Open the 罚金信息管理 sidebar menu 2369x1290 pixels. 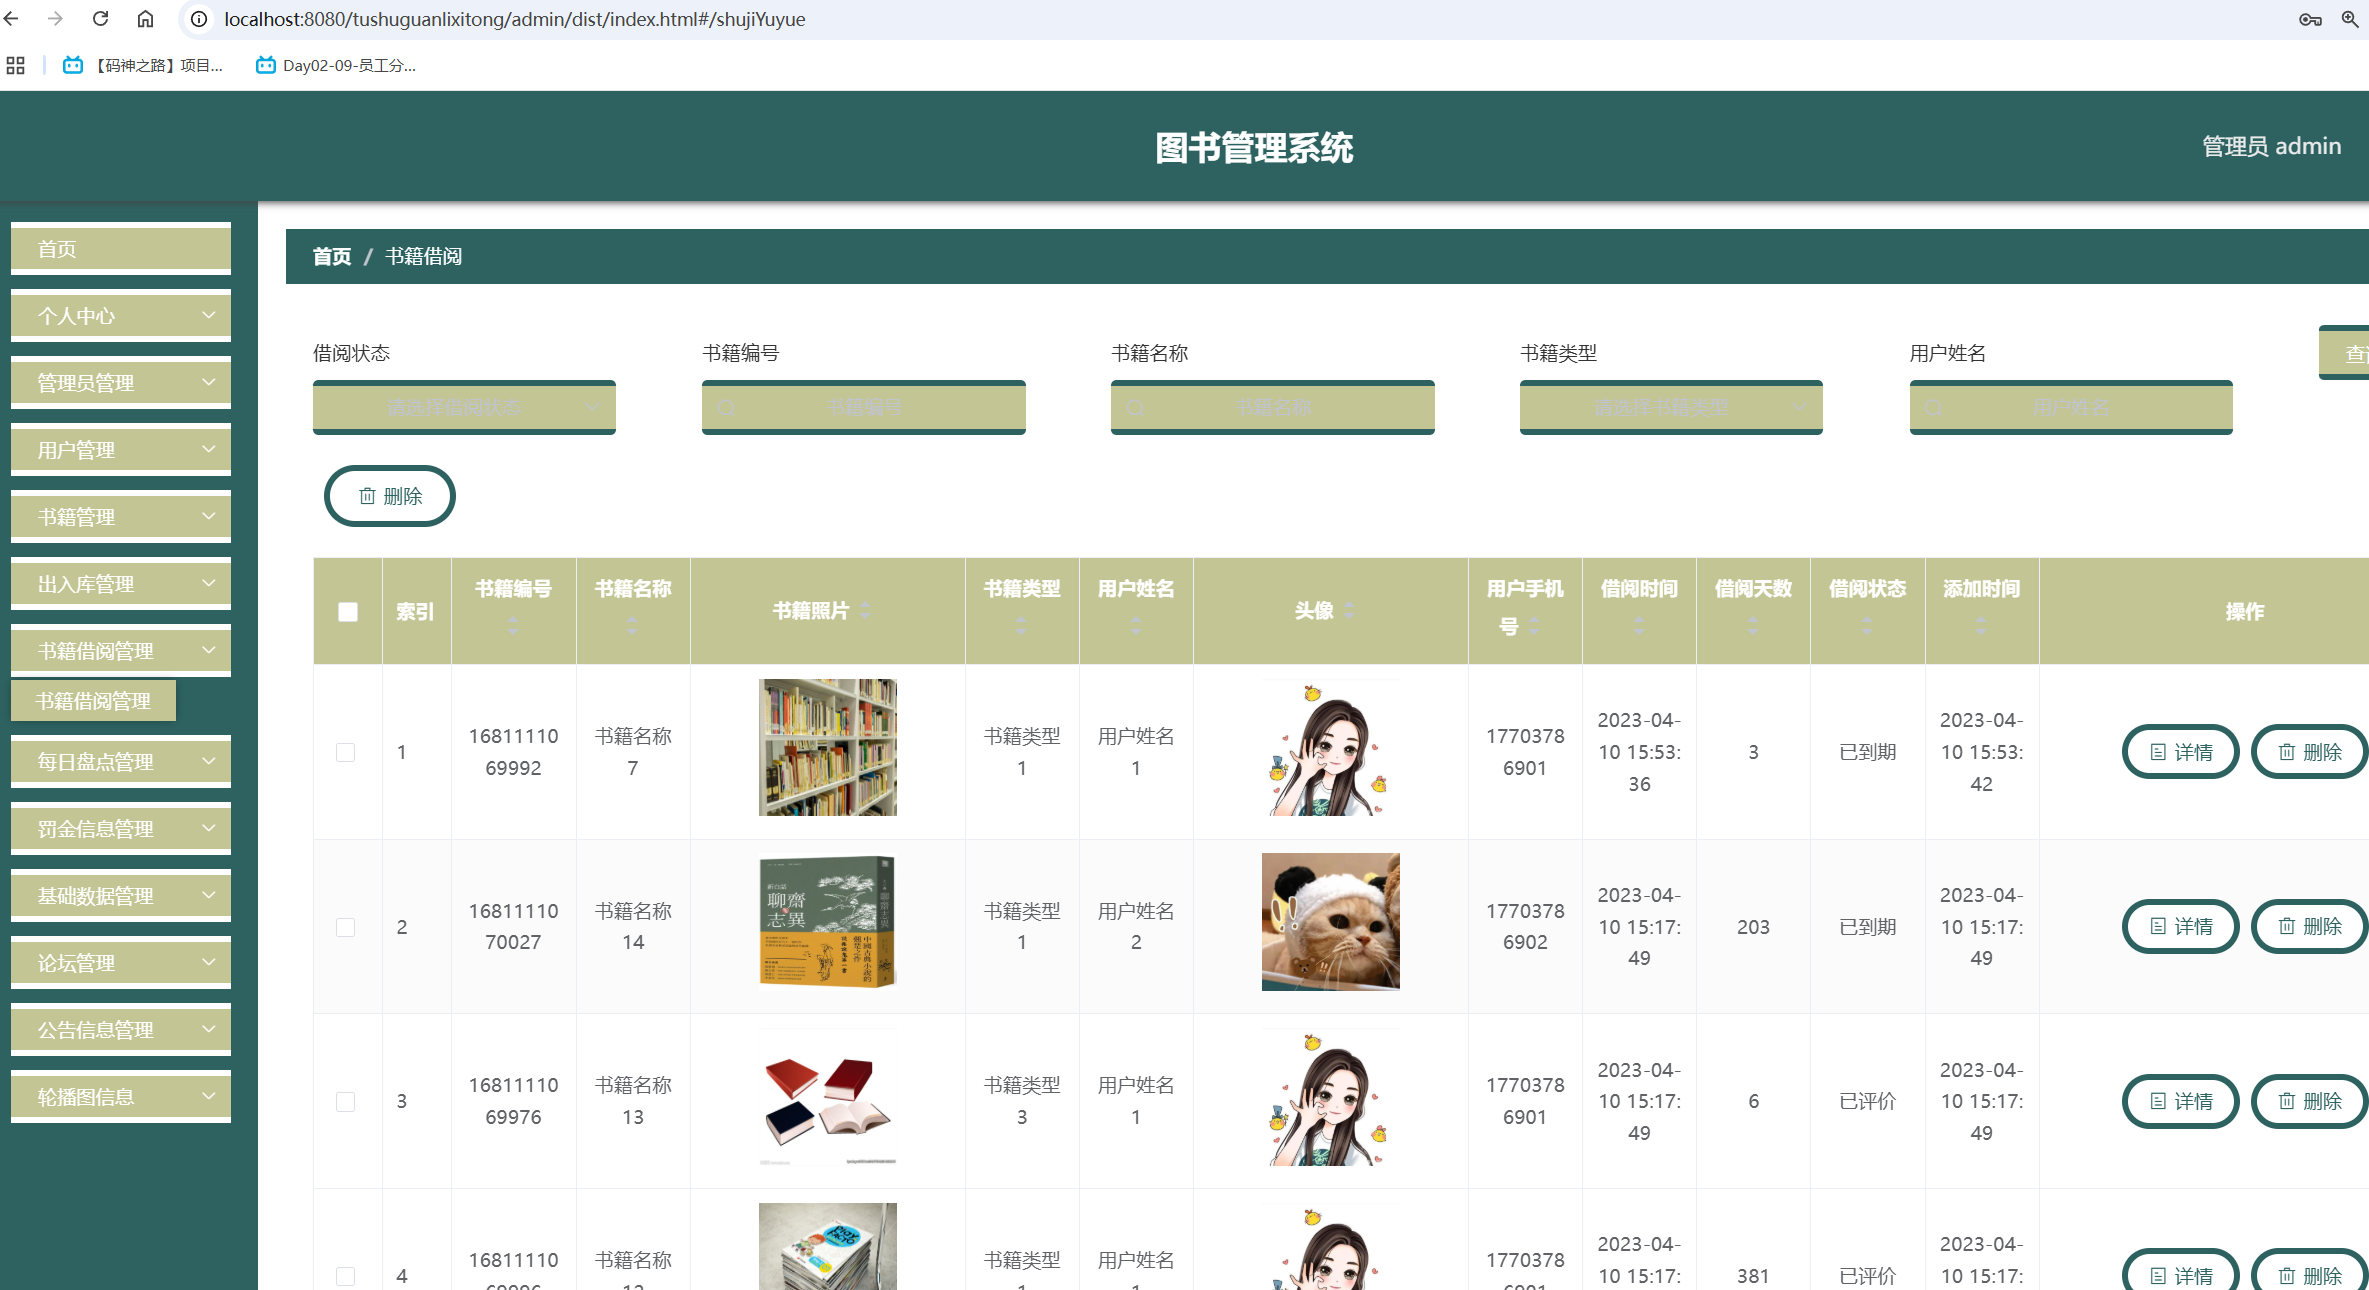[x=121, y=829]
